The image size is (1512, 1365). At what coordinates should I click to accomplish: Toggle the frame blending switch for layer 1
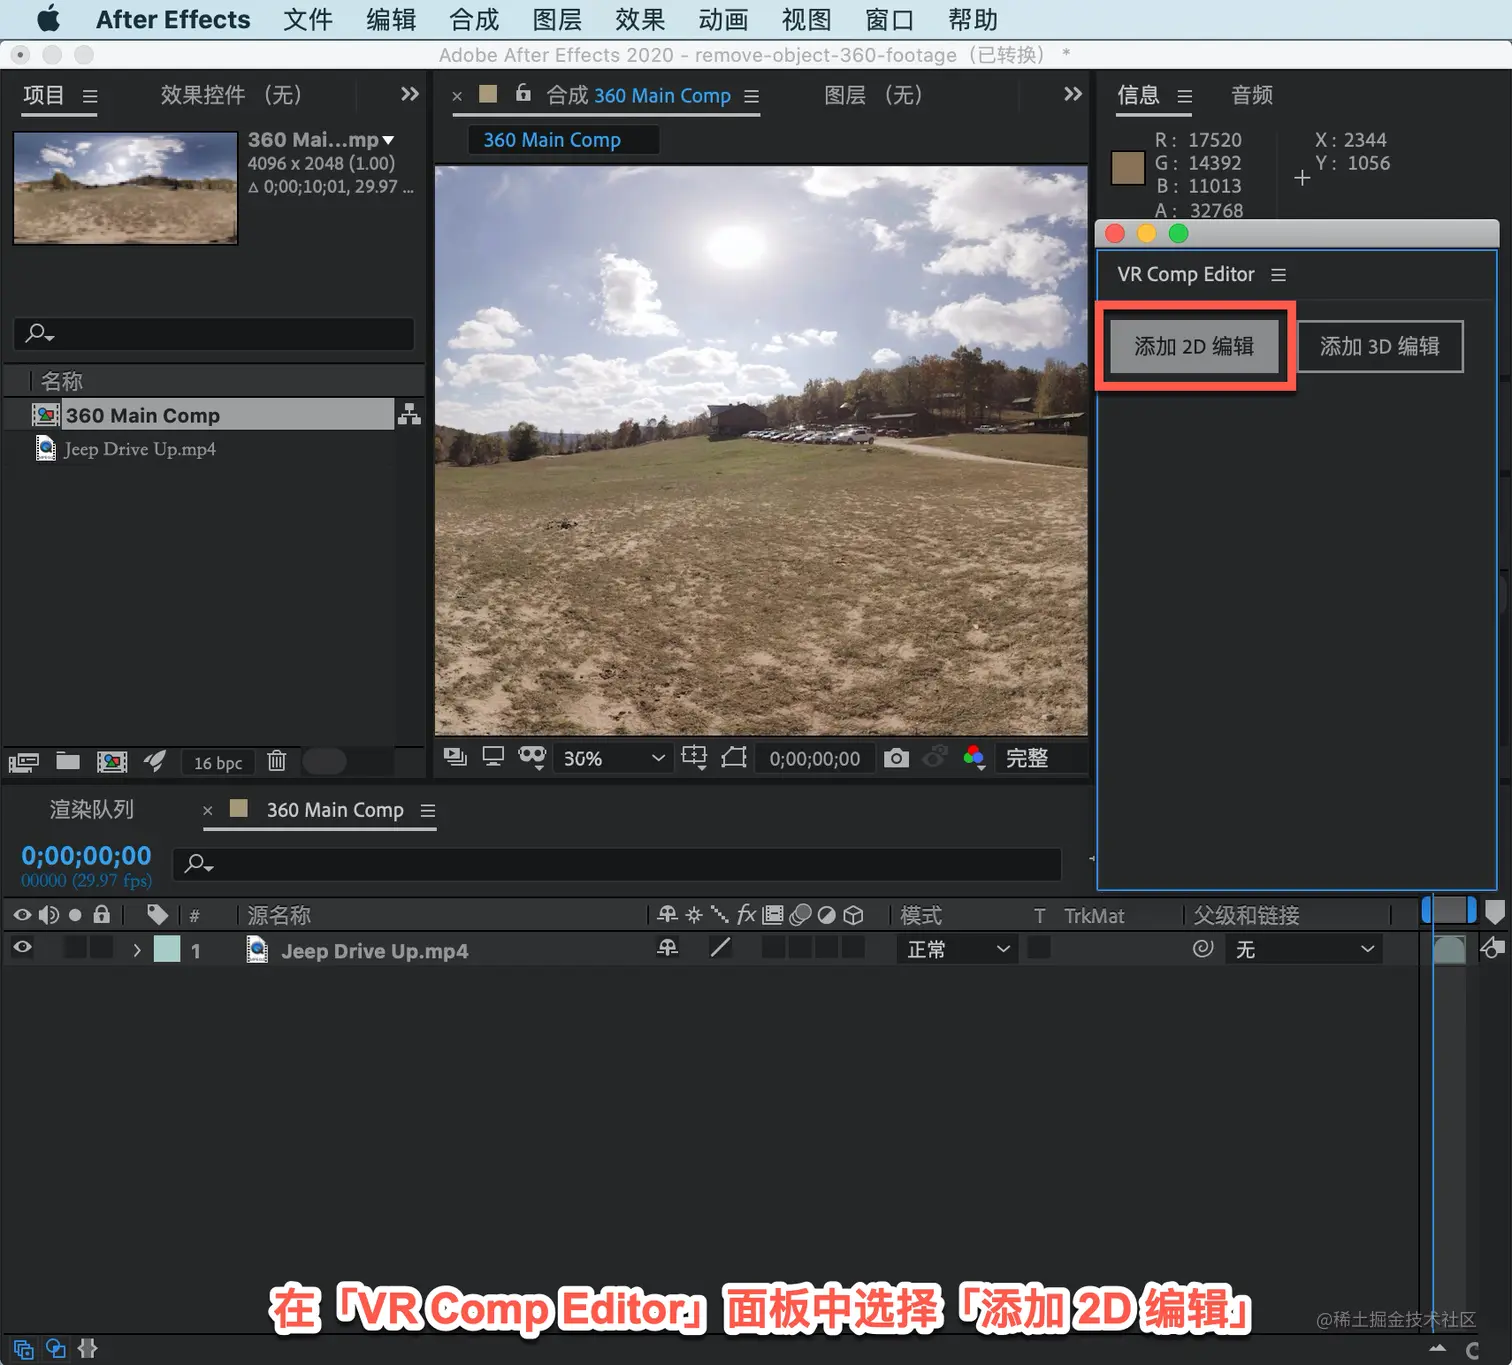773,947
